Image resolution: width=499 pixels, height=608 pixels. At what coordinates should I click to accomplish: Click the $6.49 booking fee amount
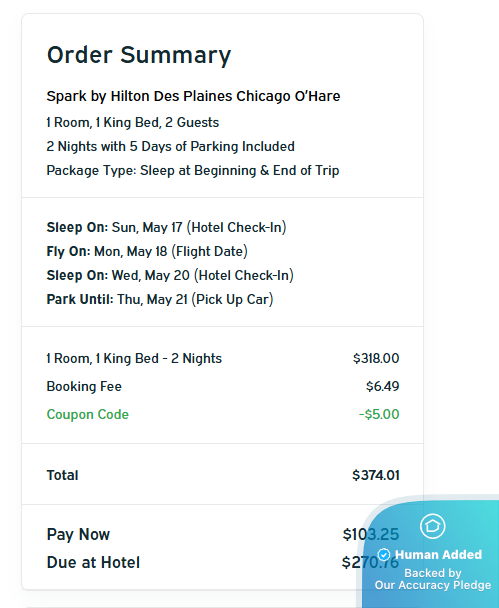point(382,386)
